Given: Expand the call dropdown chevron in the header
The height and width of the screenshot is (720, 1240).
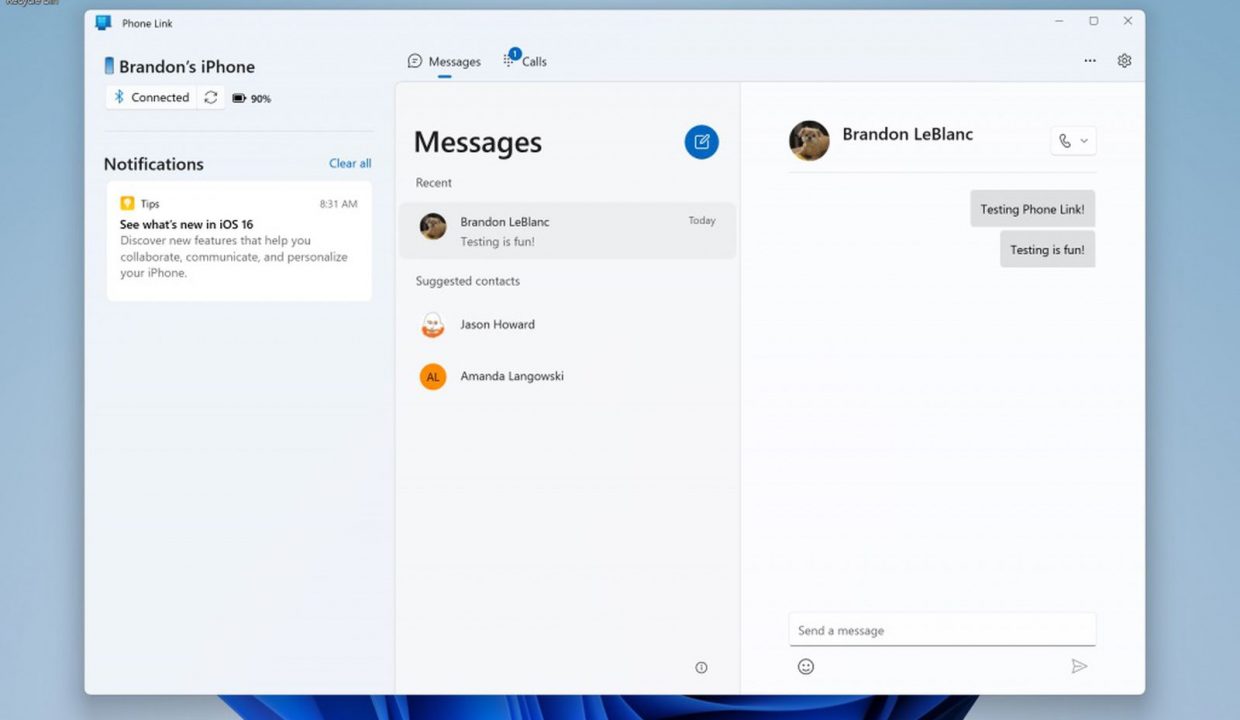Looking at the screenshot, I should click(x=1084, y=141).
